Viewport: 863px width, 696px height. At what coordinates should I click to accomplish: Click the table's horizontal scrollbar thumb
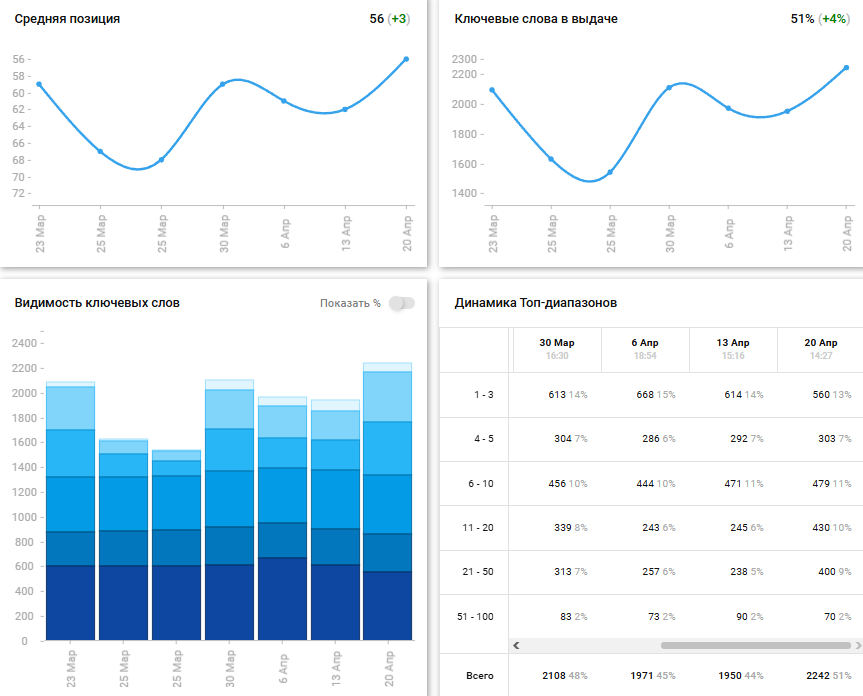tap(756, 645)
